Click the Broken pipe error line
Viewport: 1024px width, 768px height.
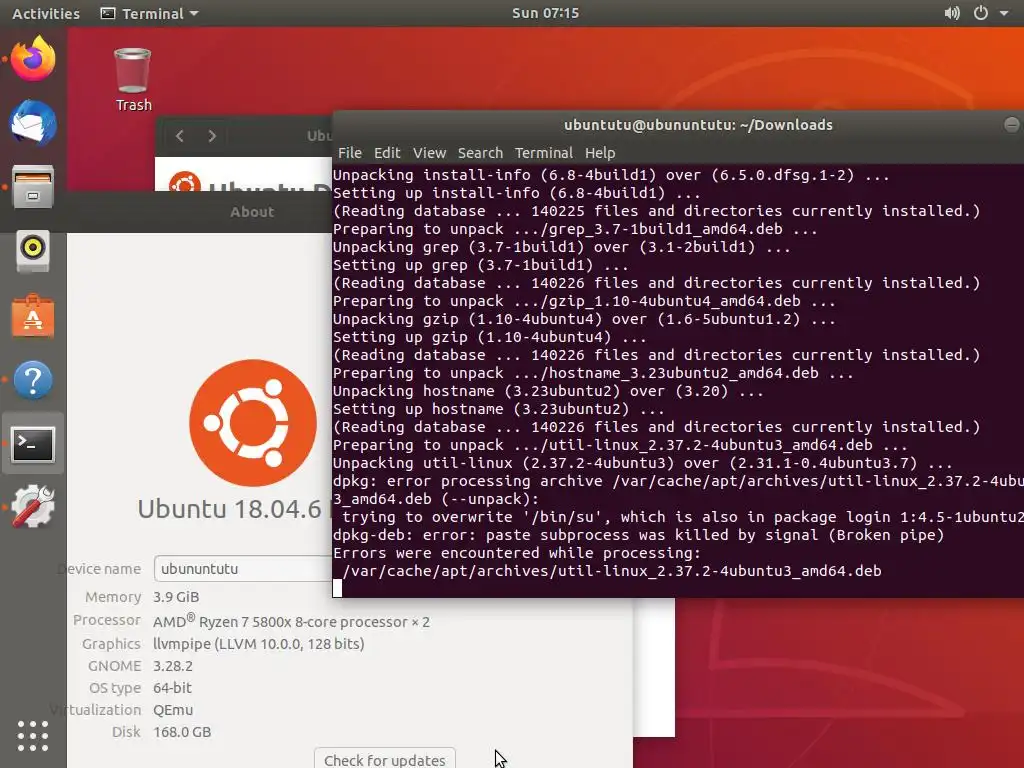[x=639, y=535]
